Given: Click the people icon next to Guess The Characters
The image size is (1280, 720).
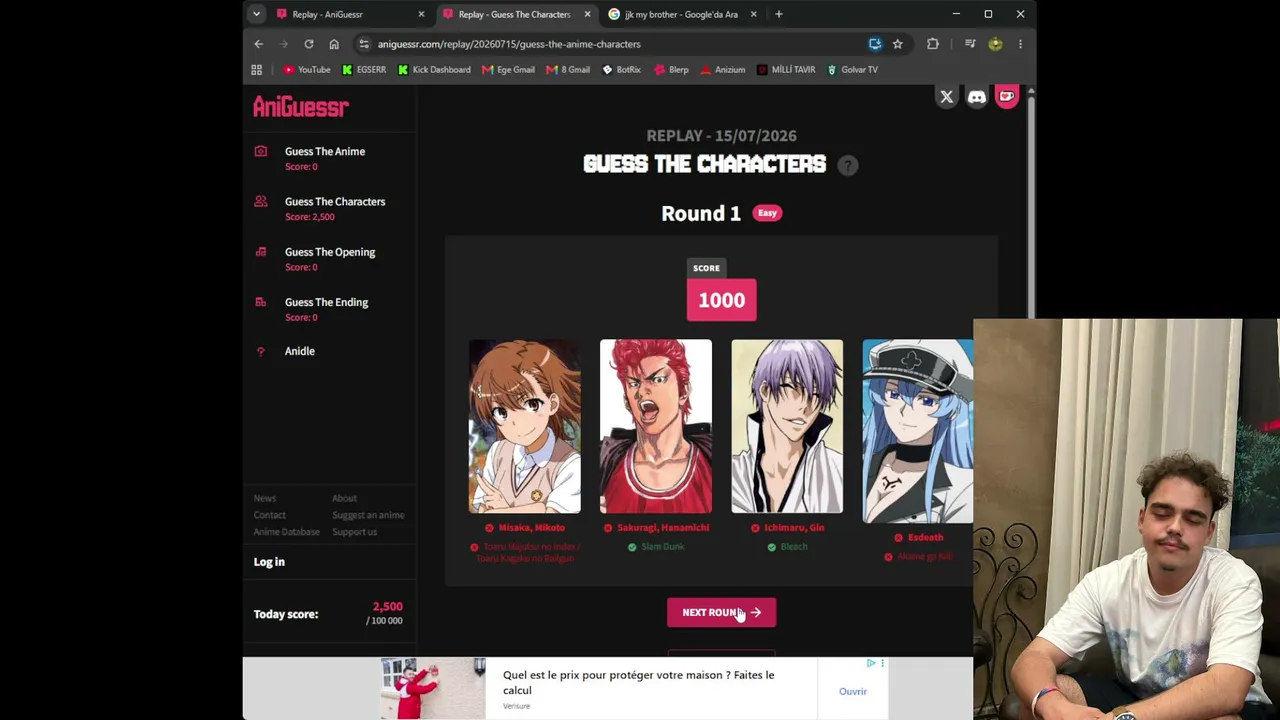Looking at the screenshot, I should 261,201.
